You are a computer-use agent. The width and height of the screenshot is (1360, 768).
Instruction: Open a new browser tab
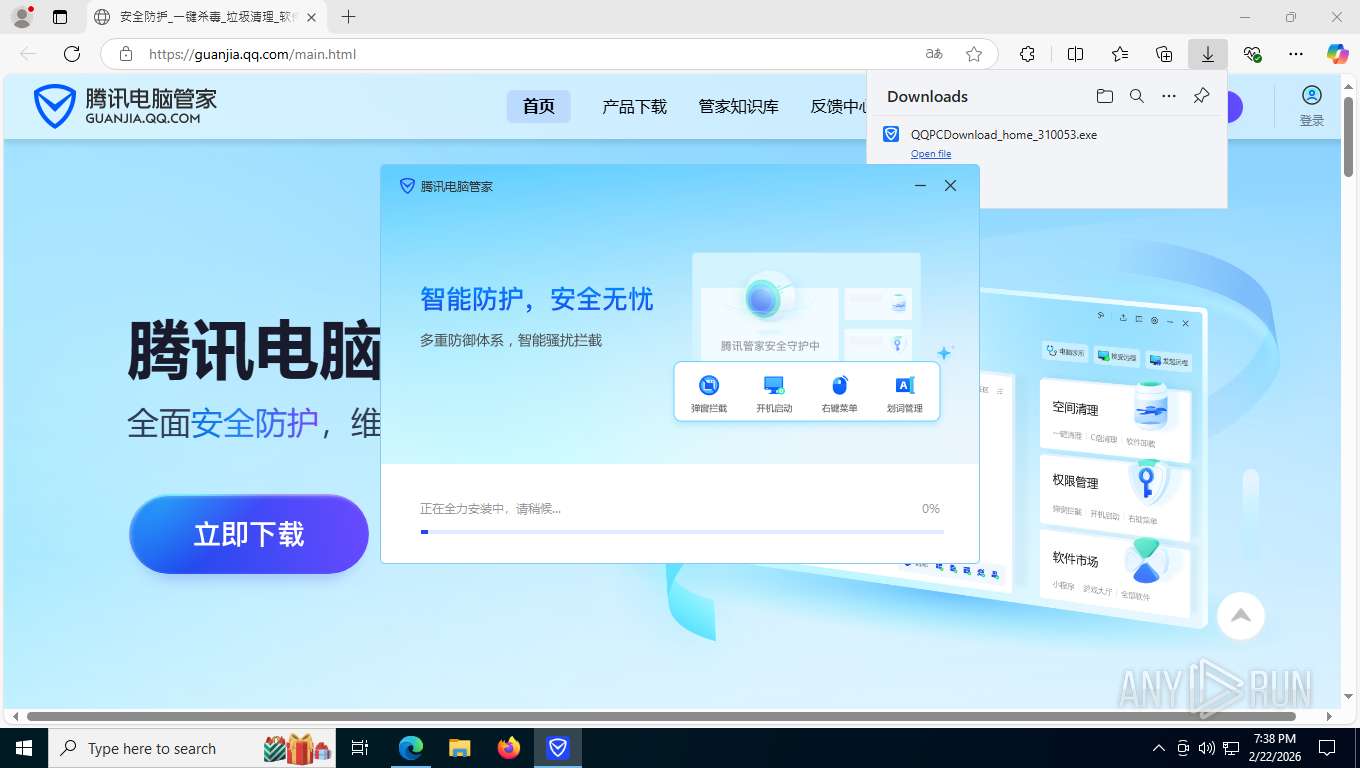(348, 17)
